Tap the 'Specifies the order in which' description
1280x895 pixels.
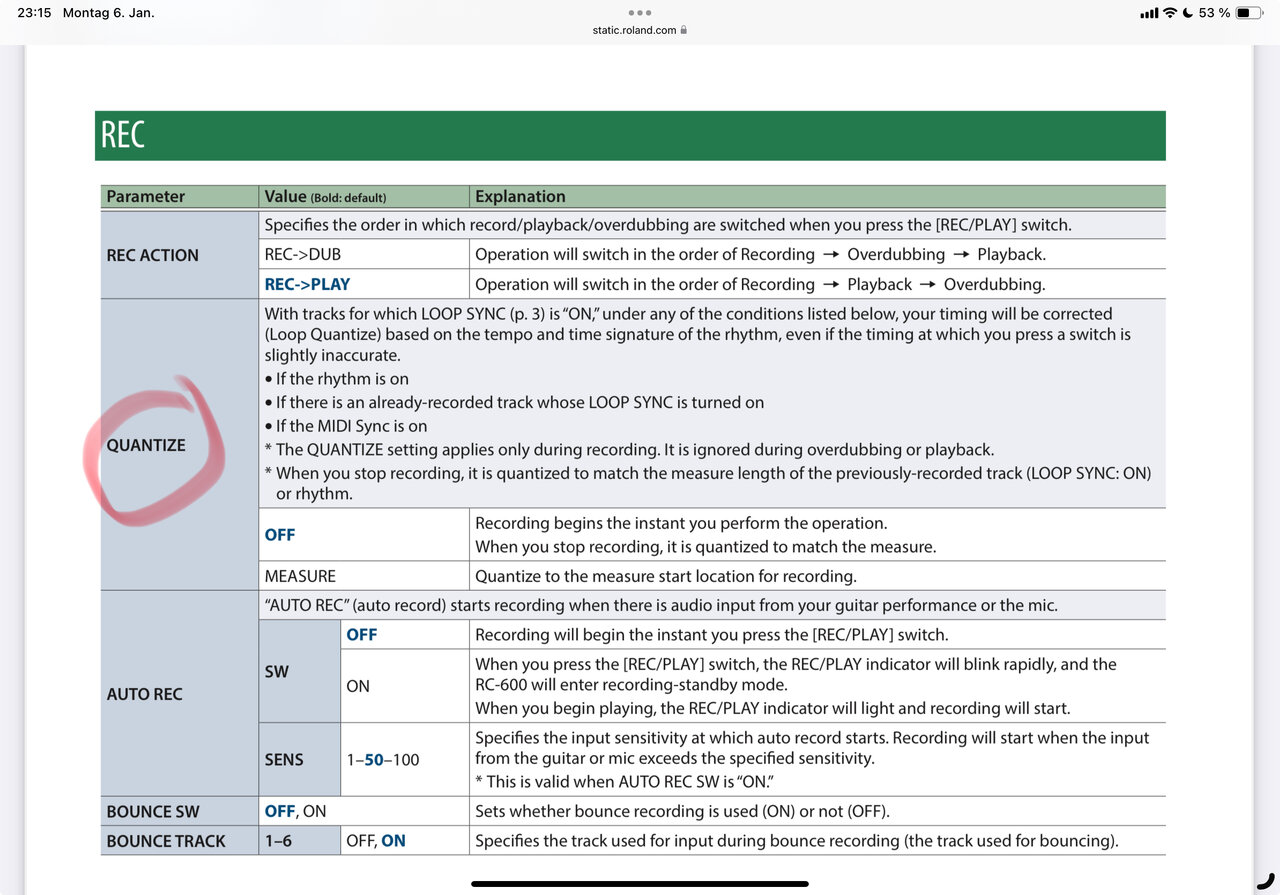pyautogui.click(x=668, y=225)
